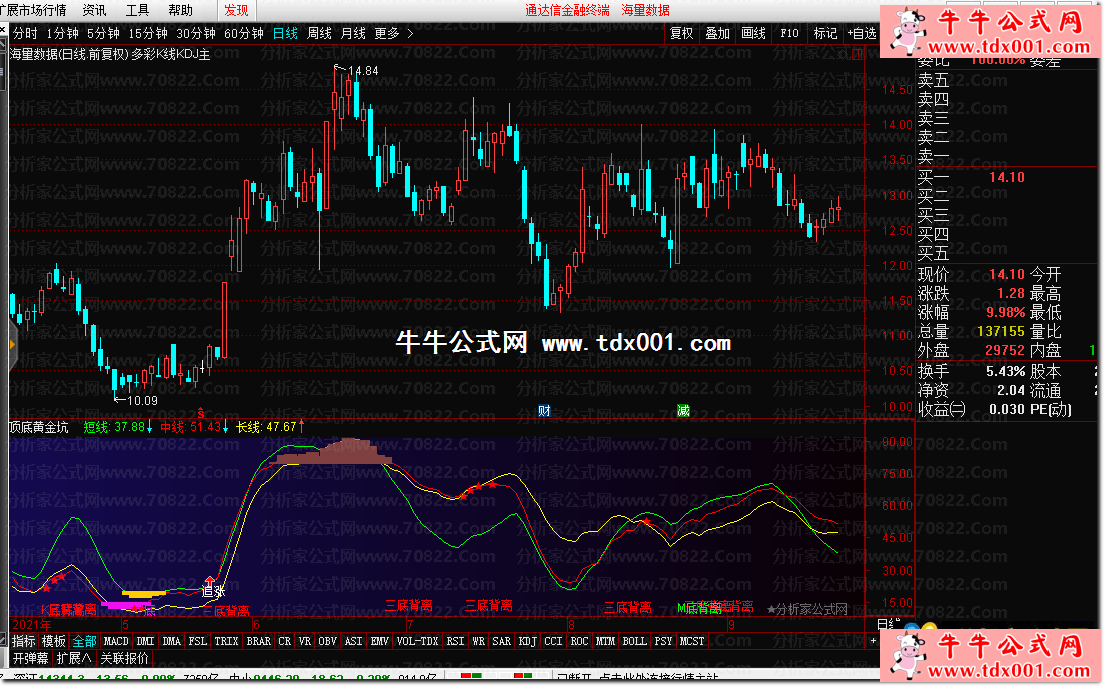
Task: Select the 1分钟 period
Action: (62, 33)
